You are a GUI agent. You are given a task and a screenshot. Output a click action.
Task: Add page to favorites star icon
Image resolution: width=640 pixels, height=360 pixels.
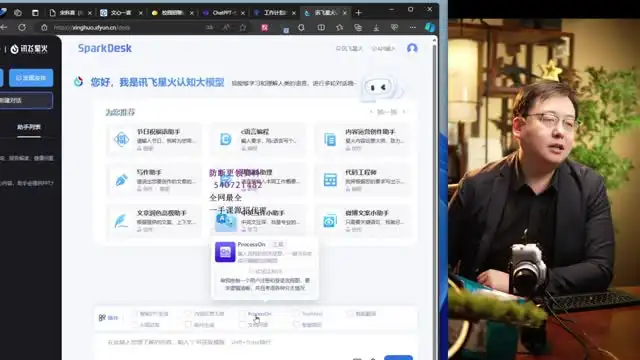point(243,27)
